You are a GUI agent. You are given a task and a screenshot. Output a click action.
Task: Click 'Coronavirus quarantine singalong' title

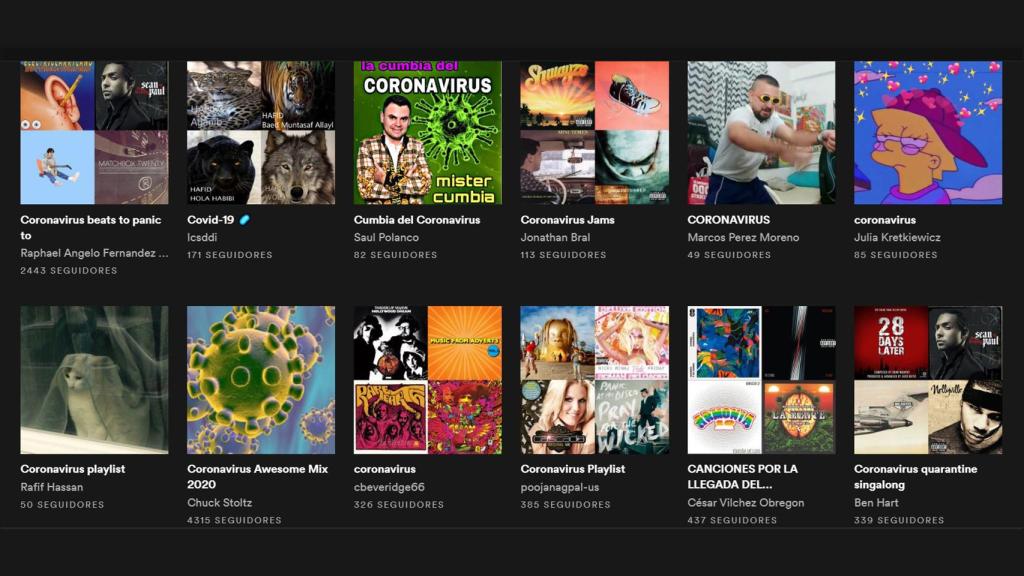(916, 477)
